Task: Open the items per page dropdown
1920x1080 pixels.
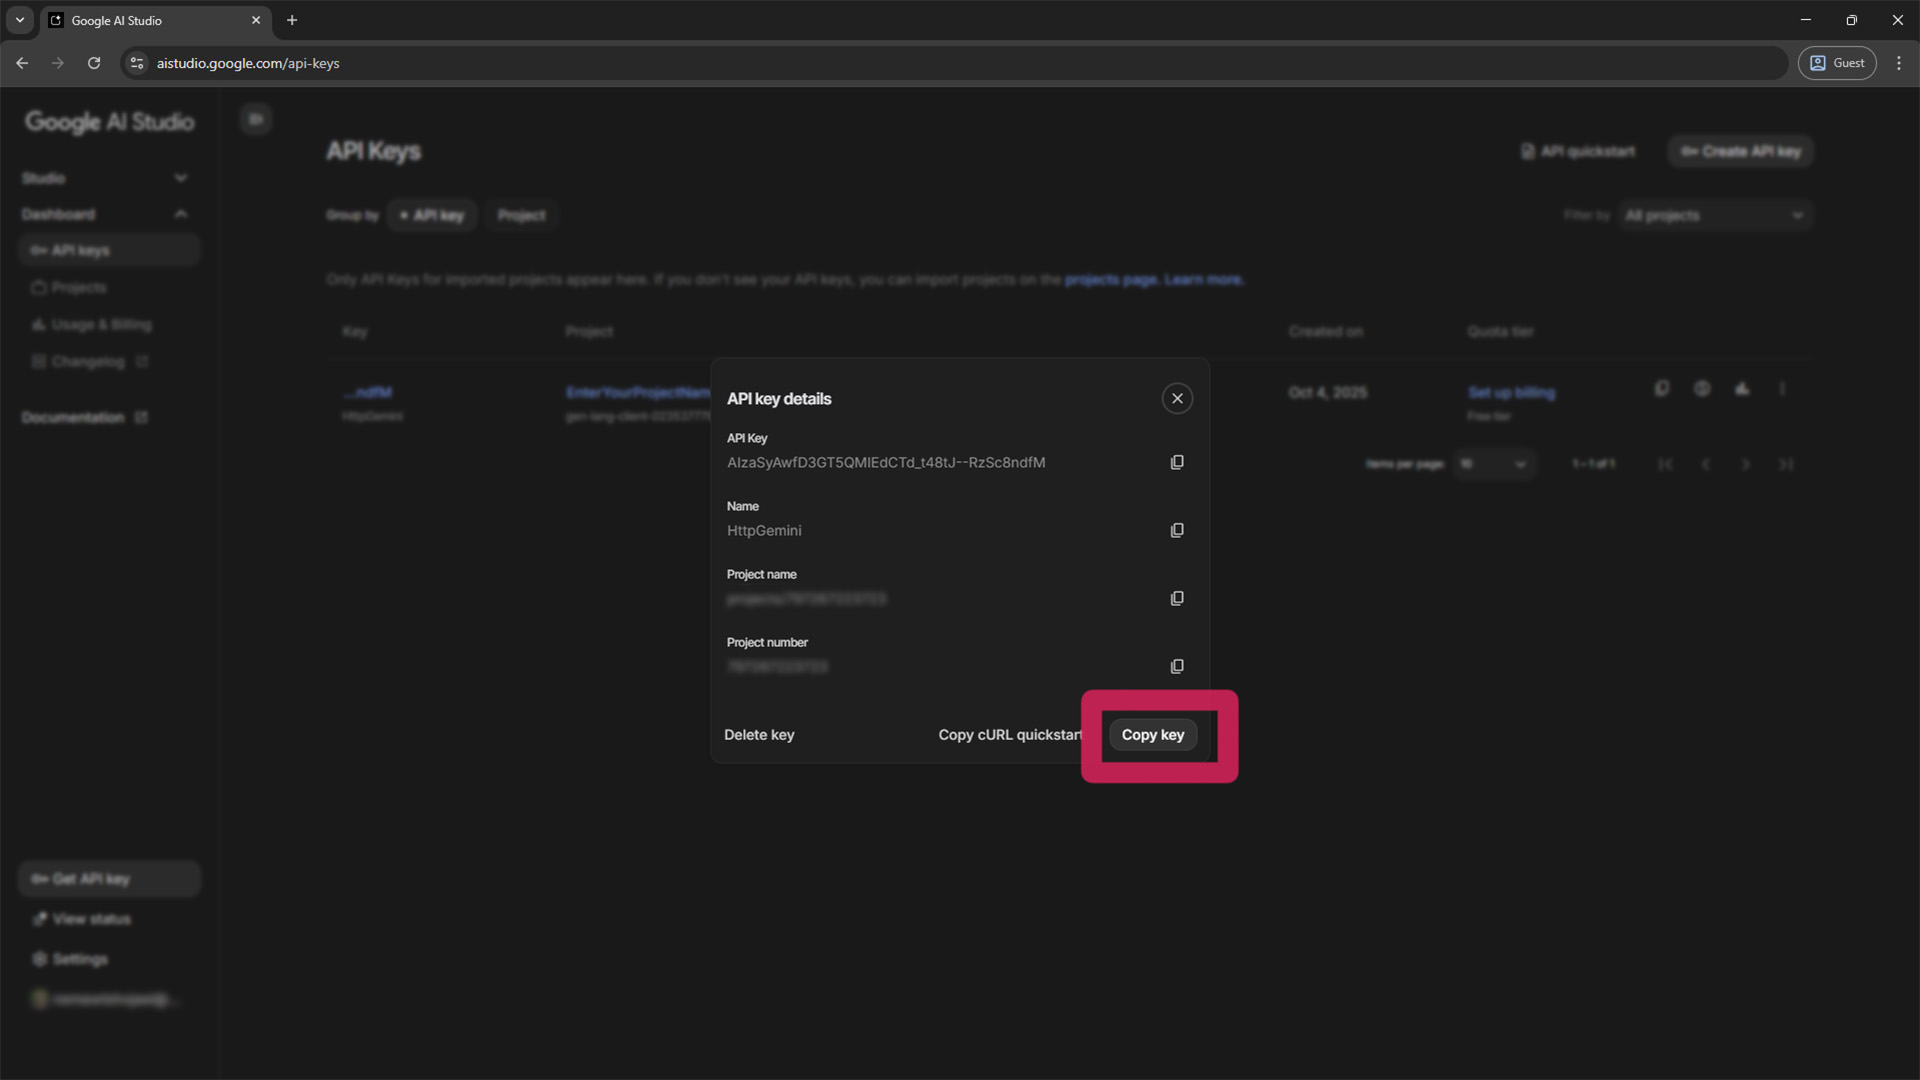Action: 1494,464
